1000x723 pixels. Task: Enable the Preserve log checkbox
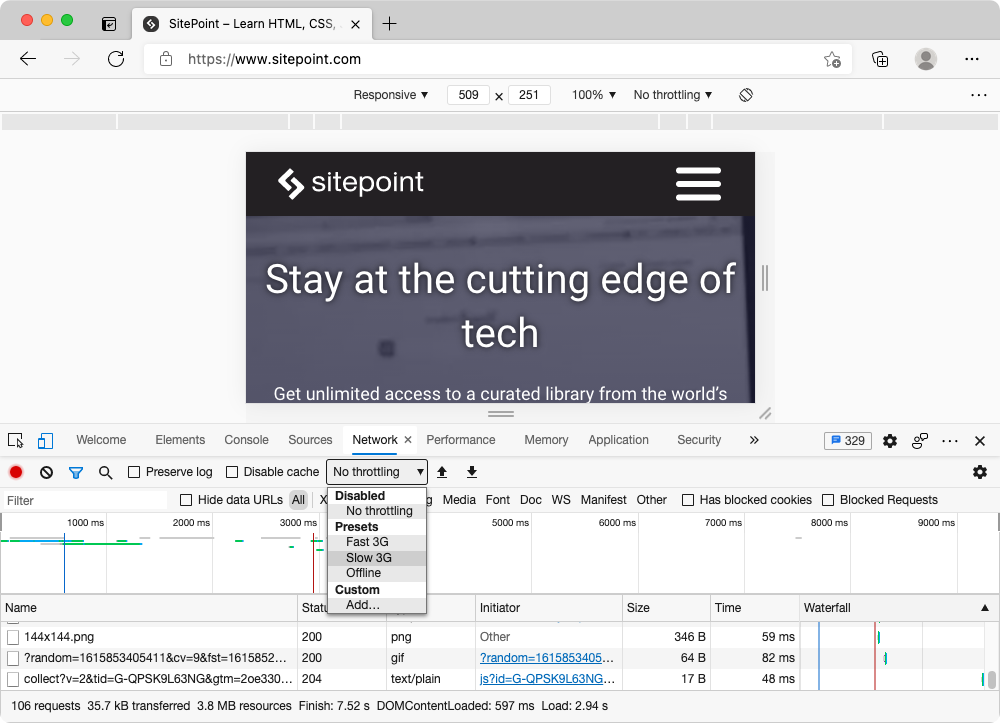[x=134, y=471]
